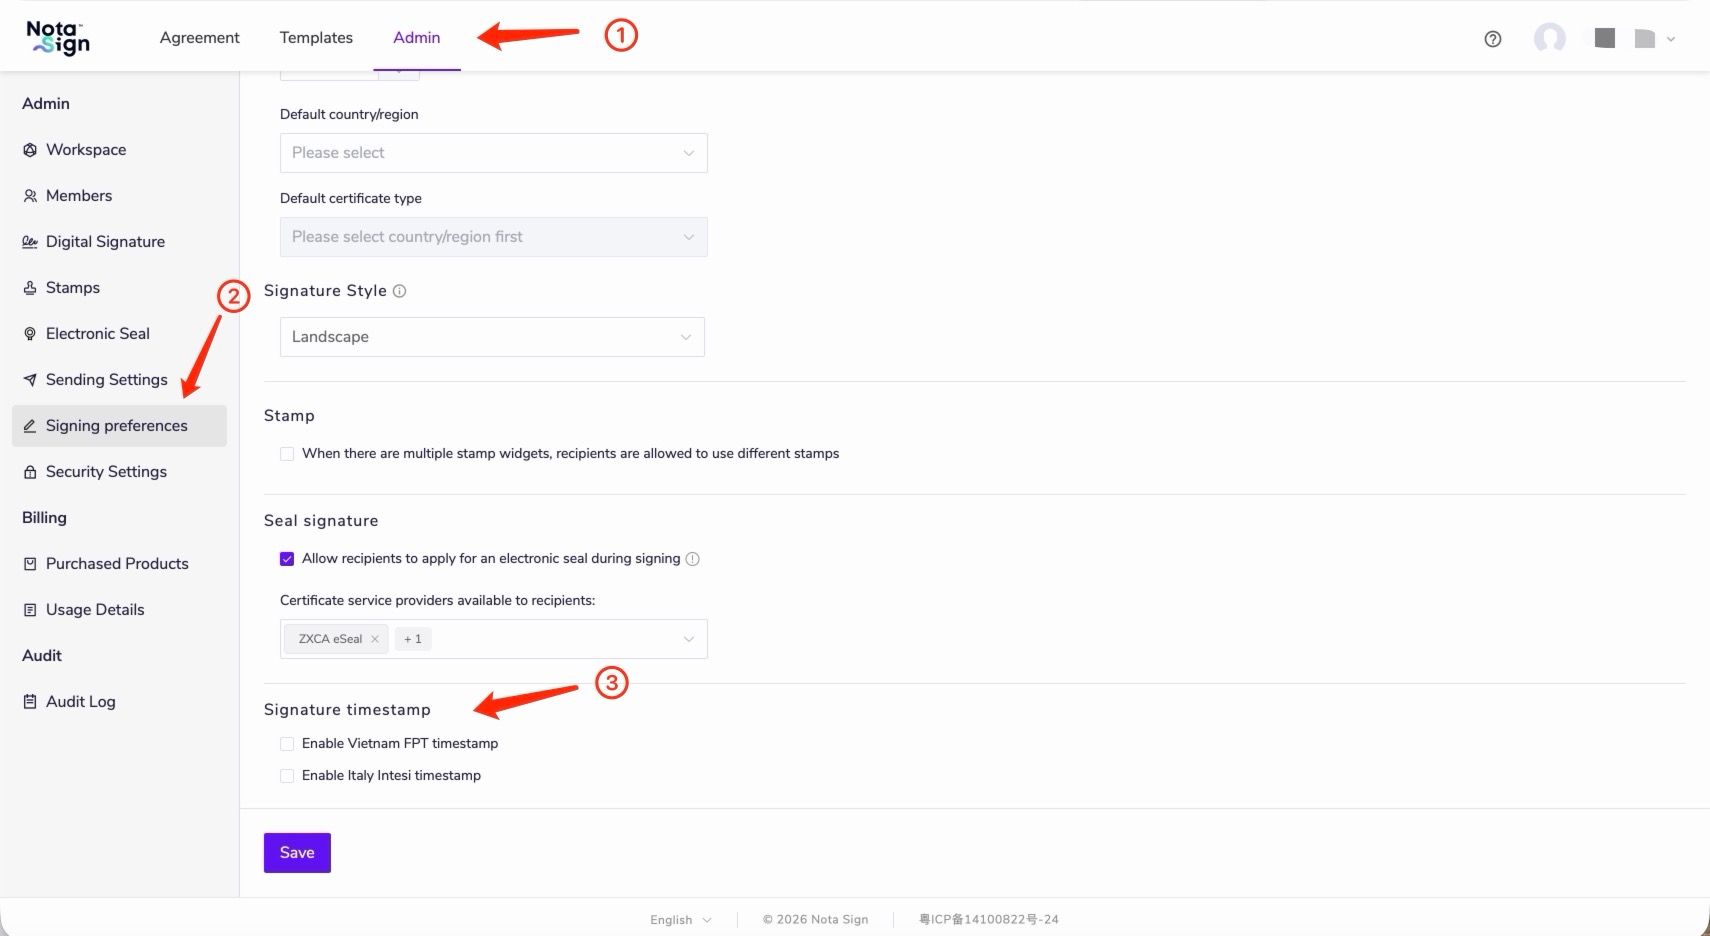Screen dimensions: 1710x936
Task: Switch to the Agreement tab
Action: tap(200, 38)
